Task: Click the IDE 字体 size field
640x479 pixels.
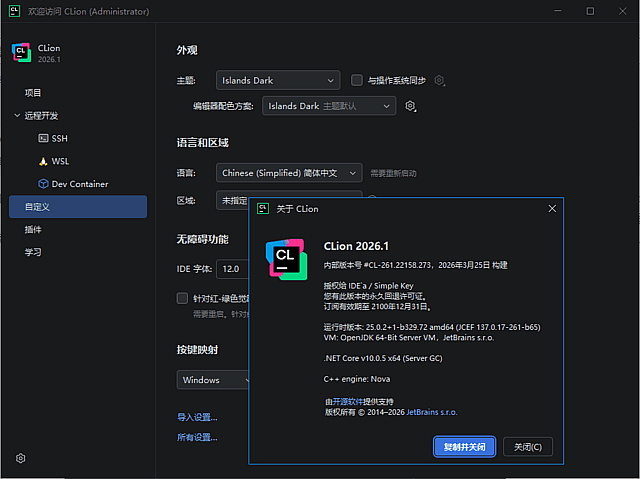Action: (x=240, y=269)
